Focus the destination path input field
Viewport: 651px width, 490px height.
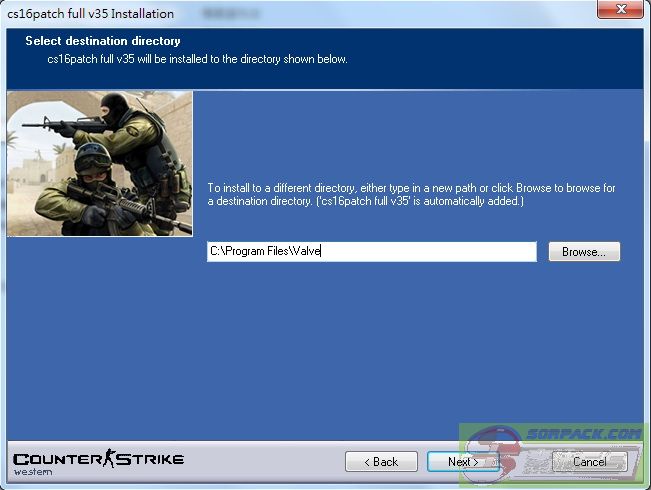[371, 252]
